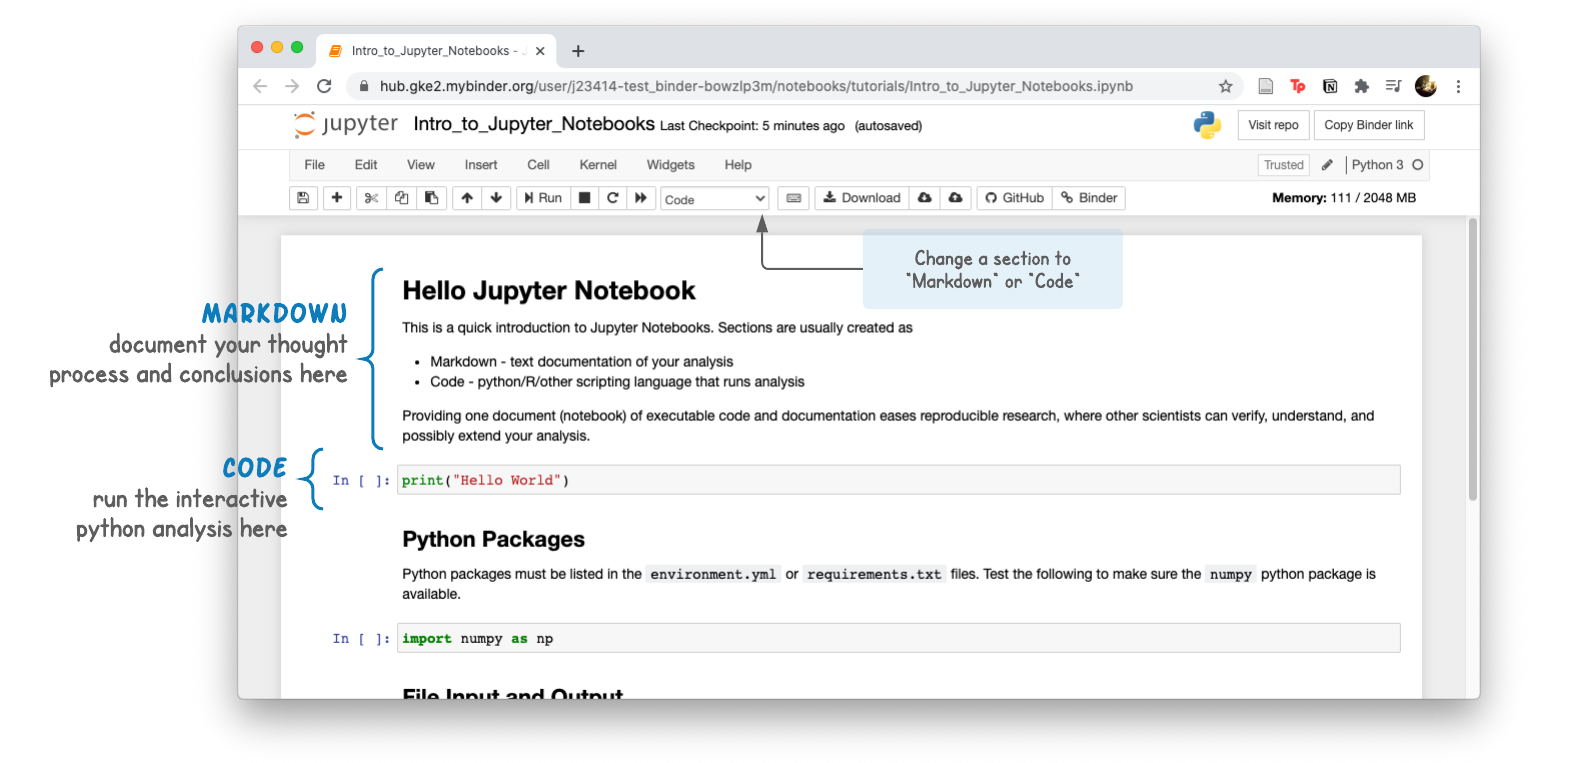Open the File menu
The width and height of the screenshot is (1576, 763).
[x=315, y=165]
